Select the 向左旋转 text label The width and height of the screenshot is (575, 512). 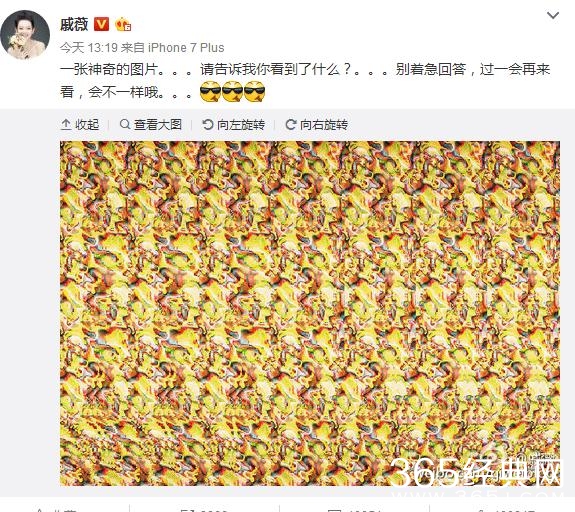[x=241, y=125]
